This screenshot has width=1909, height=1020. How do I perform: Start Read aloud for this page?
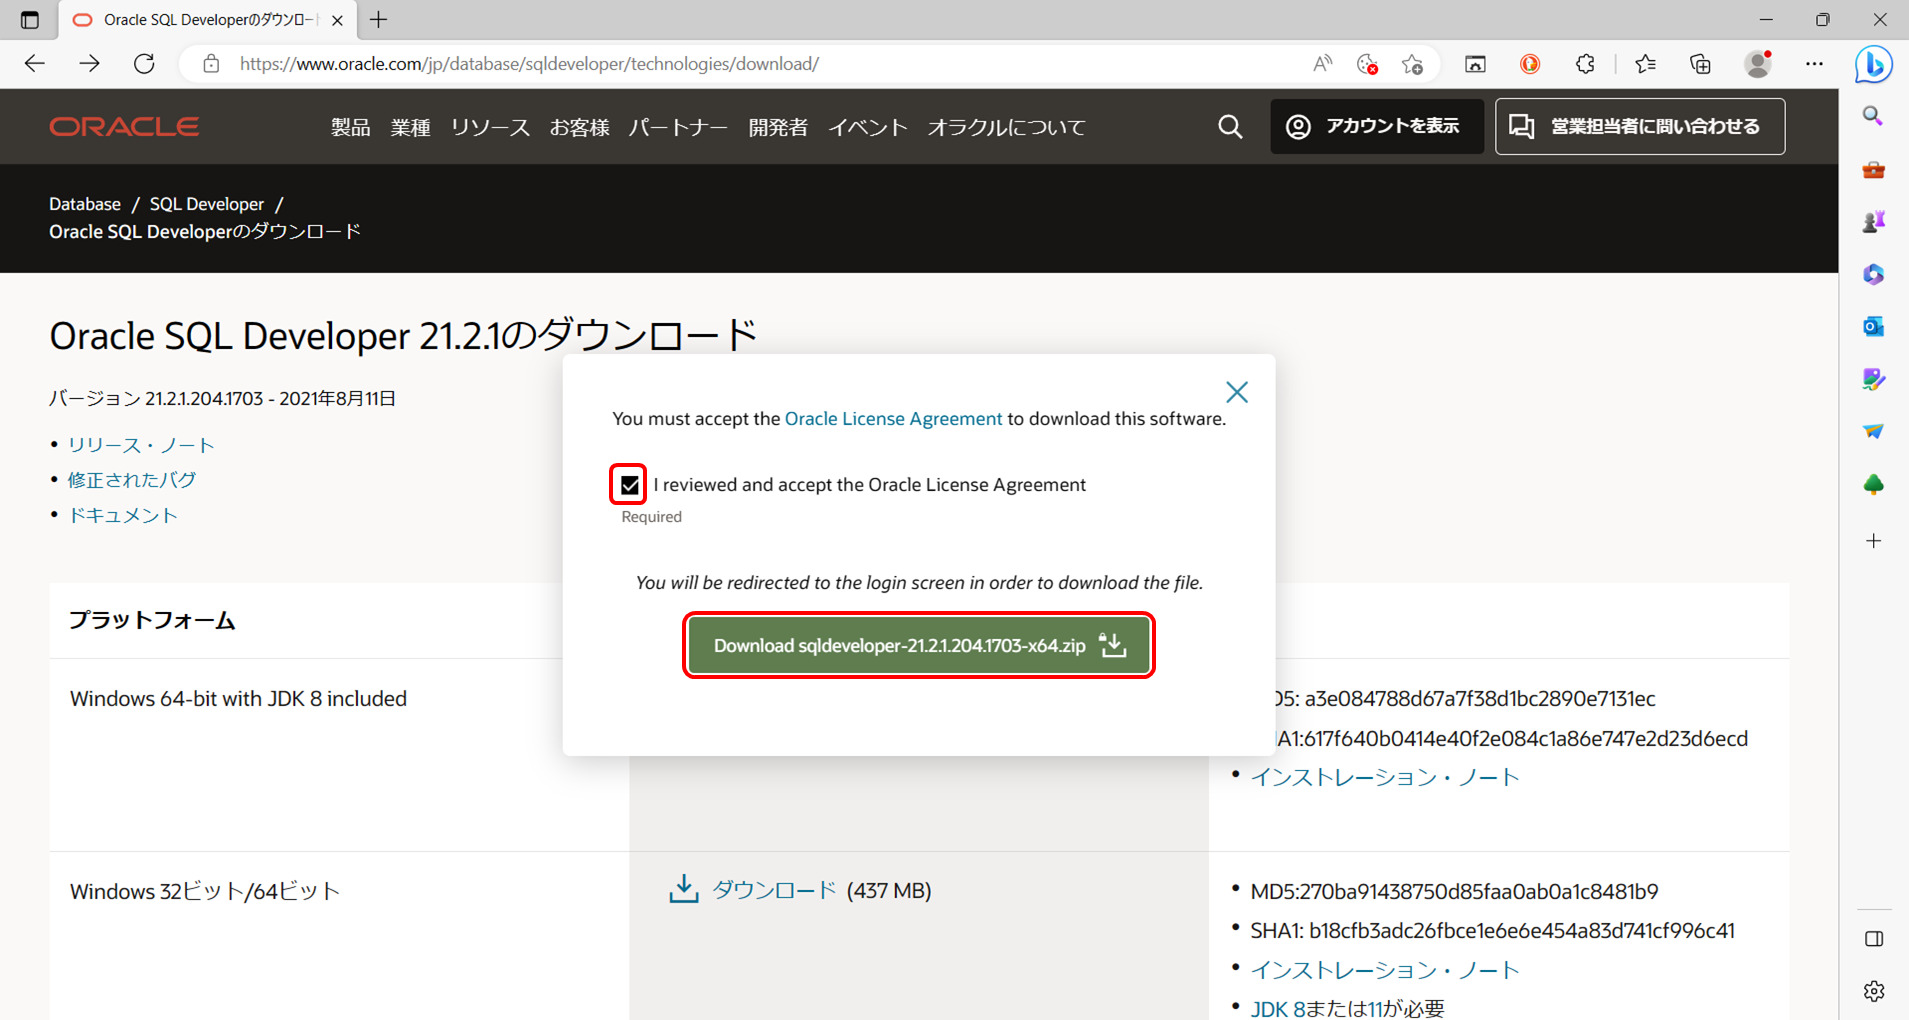(x=1322, y=63)
